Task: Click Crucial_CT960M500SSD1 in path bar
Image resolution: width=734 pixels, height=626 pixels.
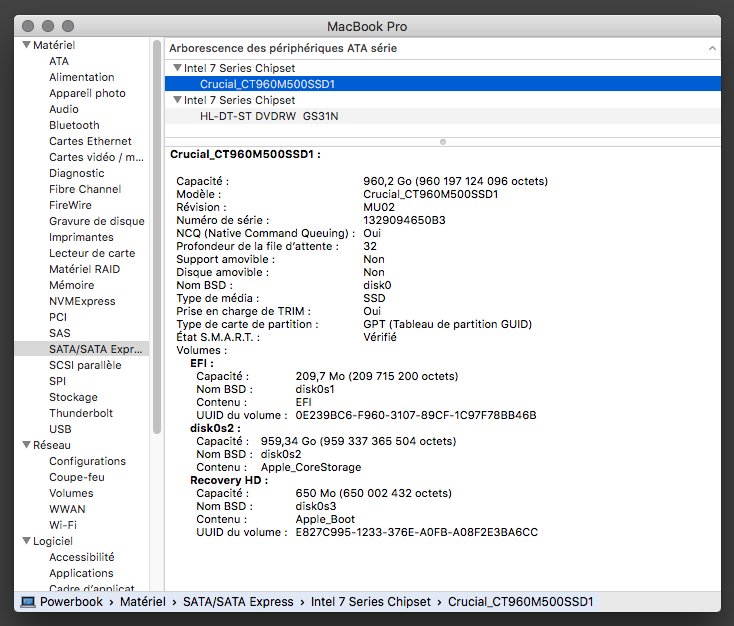Action: coord(521,602)
